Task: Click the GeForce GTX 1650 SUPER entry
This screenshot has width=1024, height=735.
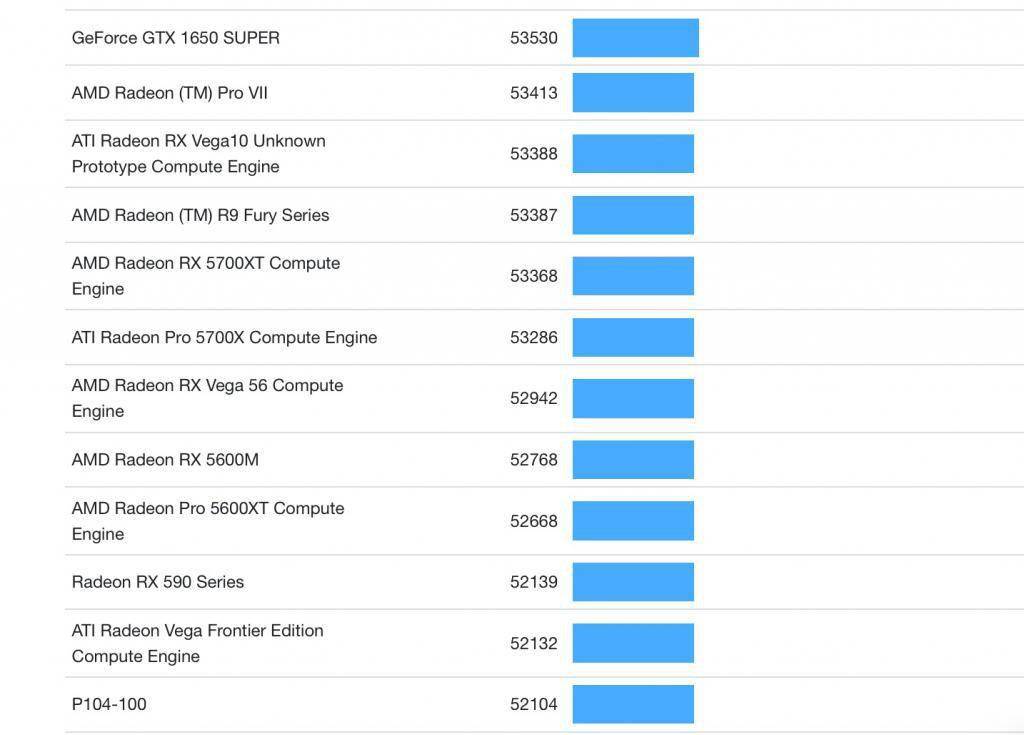Action: tap(176, 38)
